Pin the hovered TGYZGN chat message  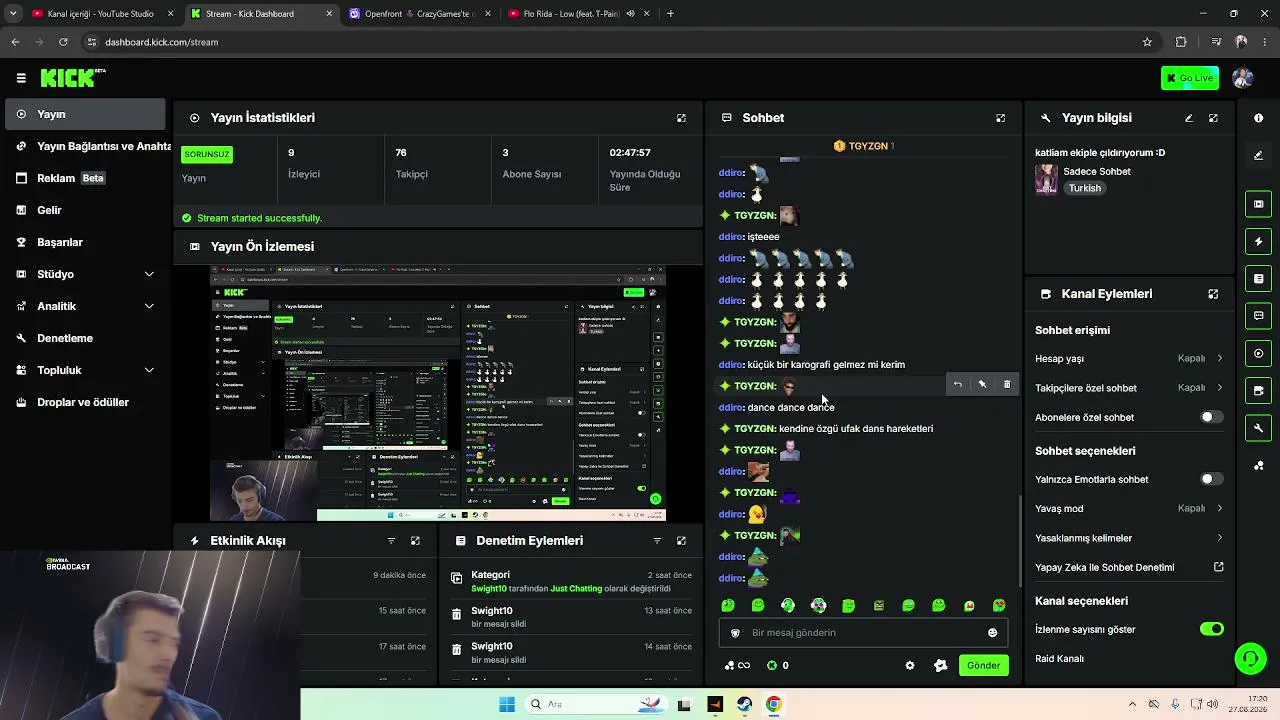coord(982,385)
